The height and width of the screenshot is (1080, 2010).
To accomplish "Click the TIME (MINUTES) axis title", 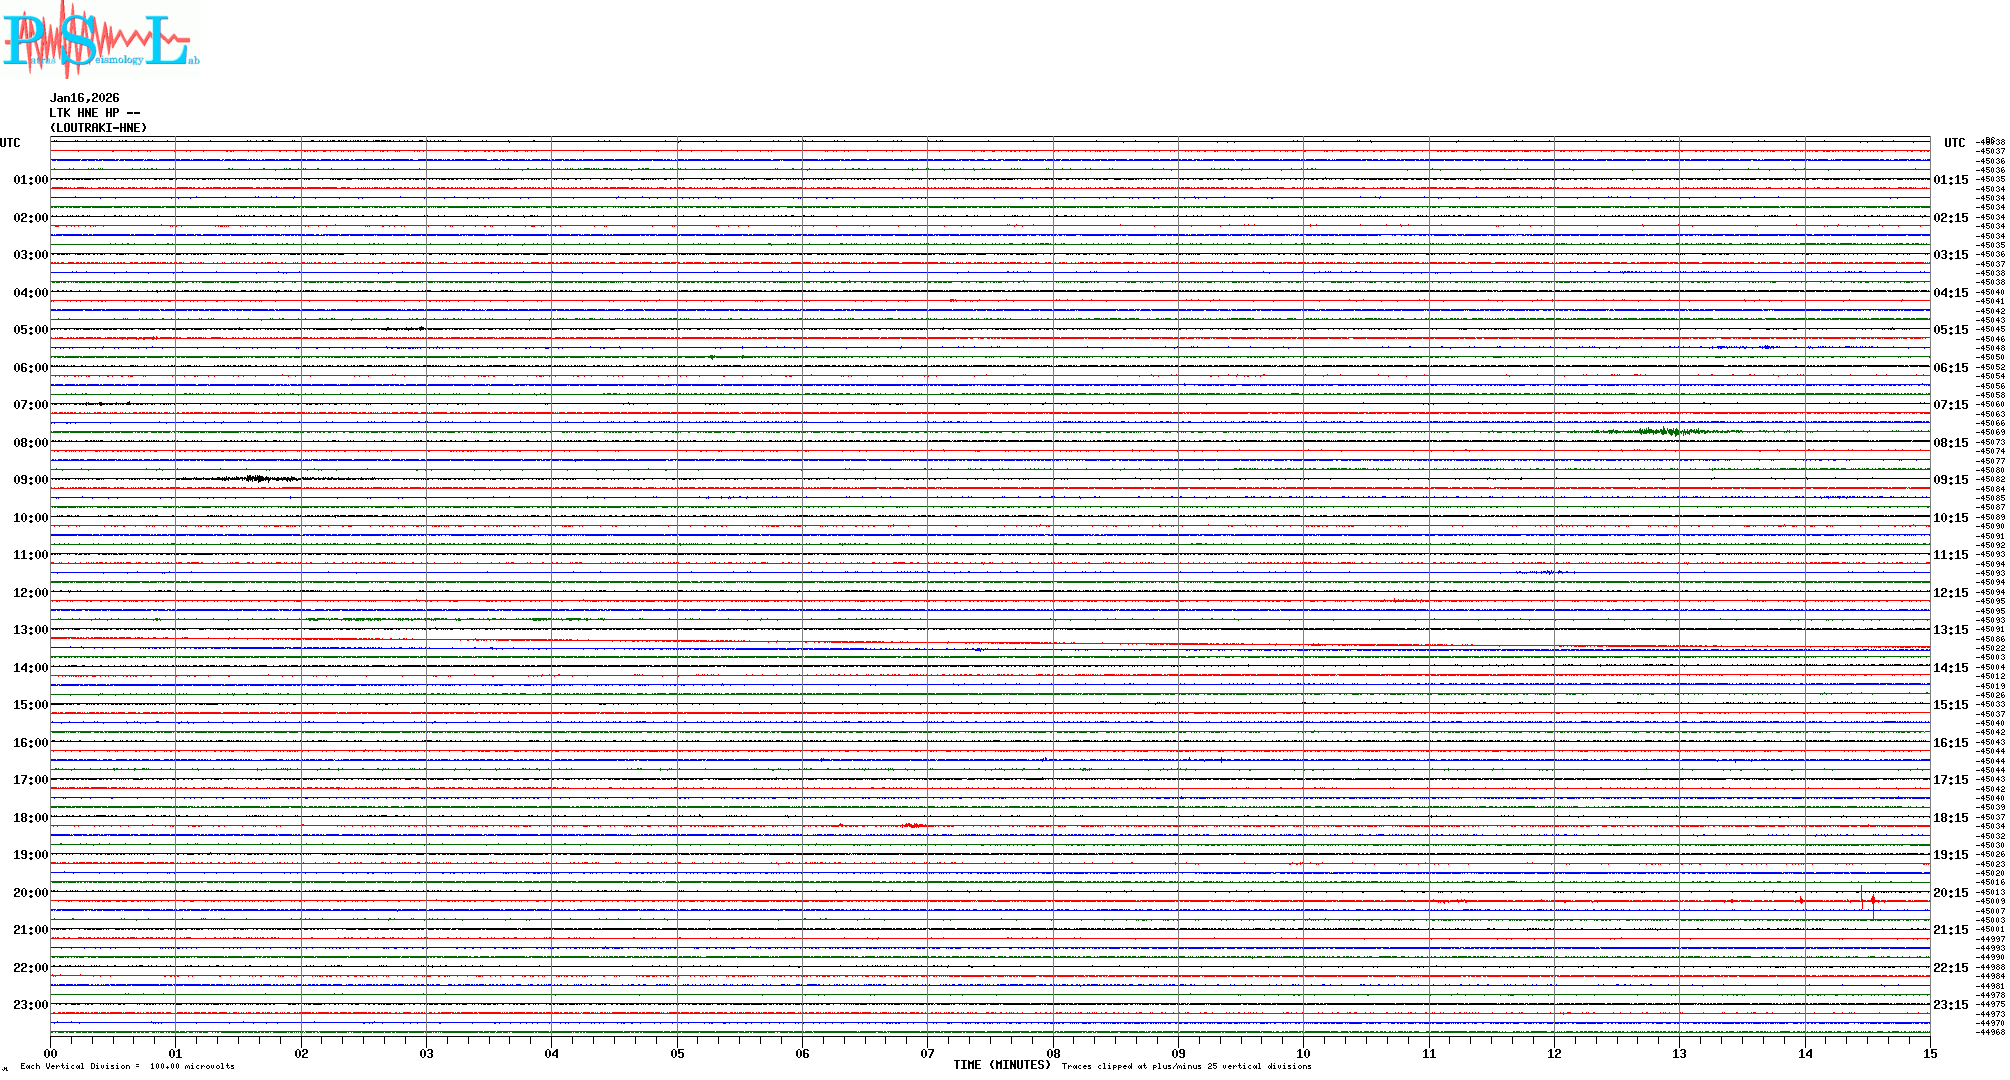I will click(1001, 1065).
